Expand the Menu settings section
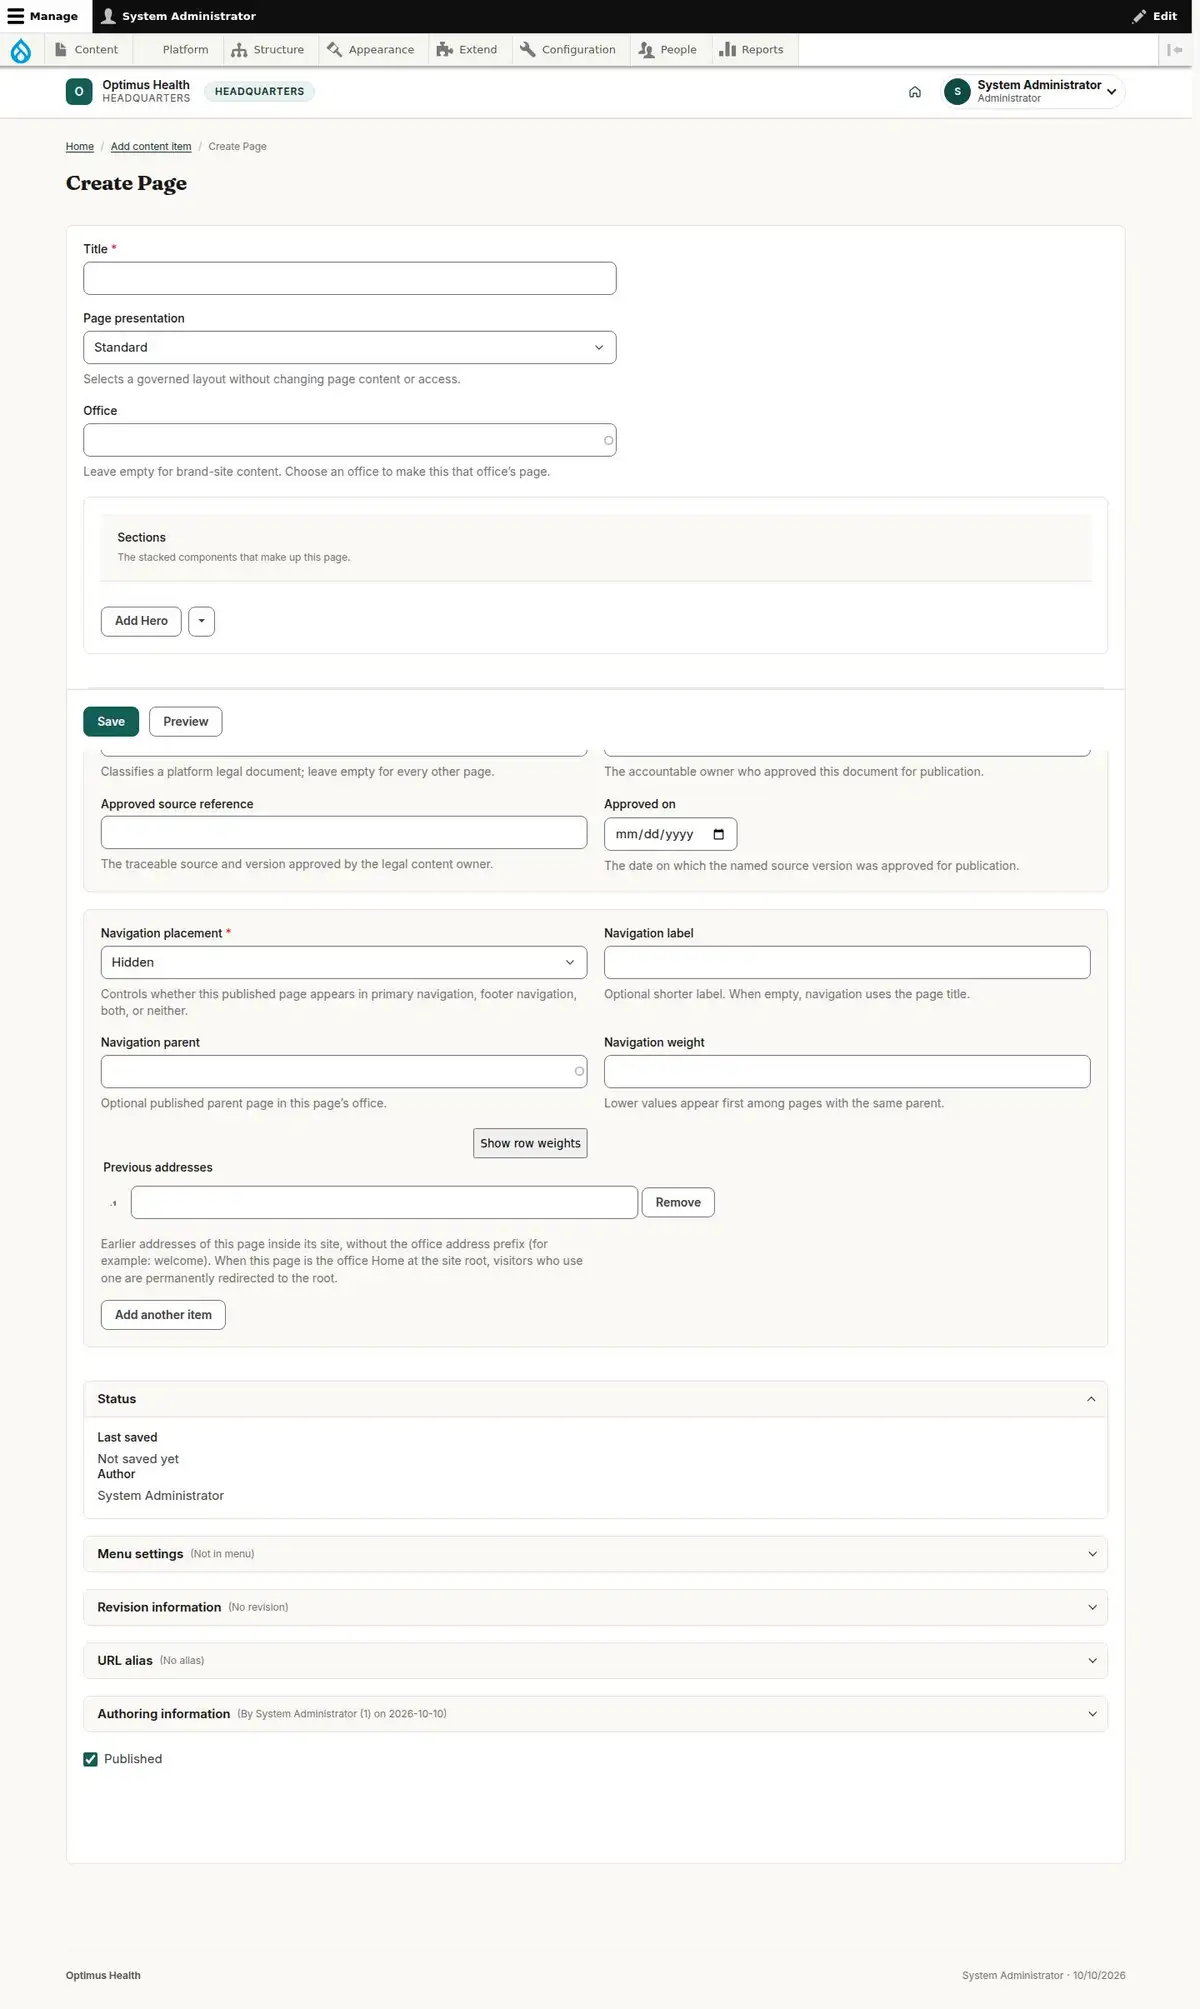Viewport: 1200px width, 2009px height. point(596,1554)
